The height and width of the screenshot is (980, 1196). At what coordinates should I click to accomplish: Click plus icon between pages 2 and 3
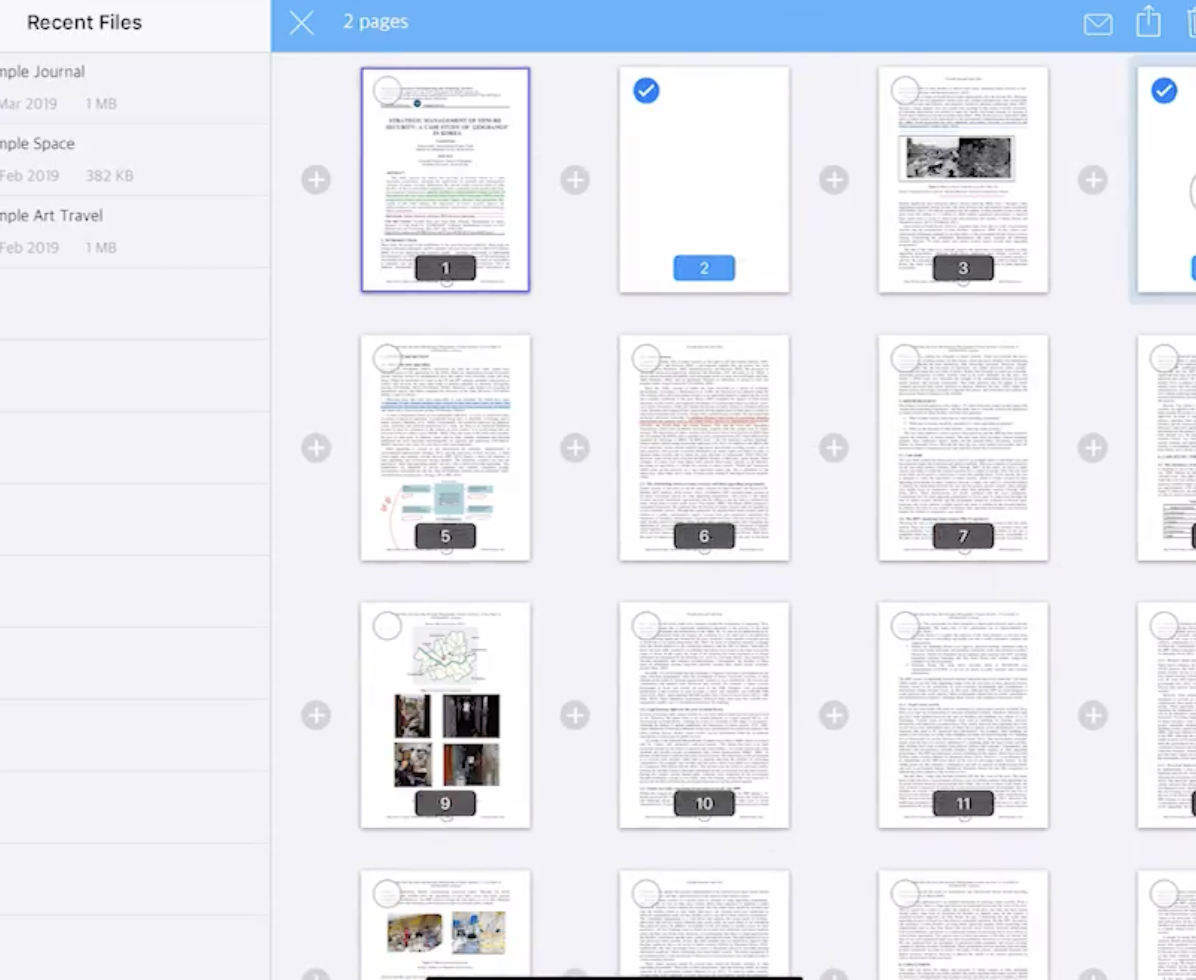834,180
